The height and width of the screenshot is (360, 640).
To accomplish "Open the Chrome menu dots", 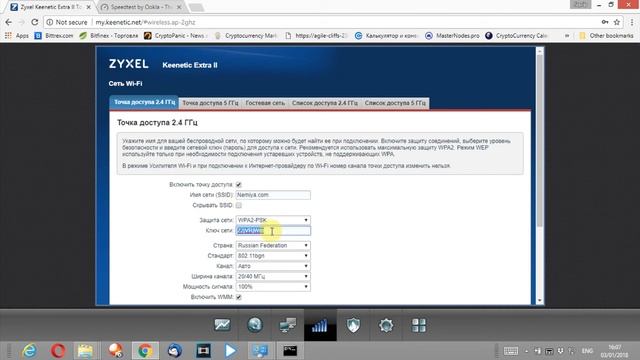I will coord(632,22).
